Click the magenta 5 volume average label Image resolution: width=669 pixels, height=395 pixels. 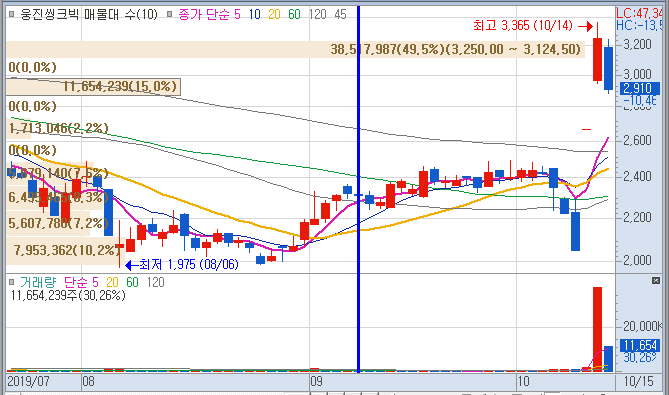pos(95,282)
